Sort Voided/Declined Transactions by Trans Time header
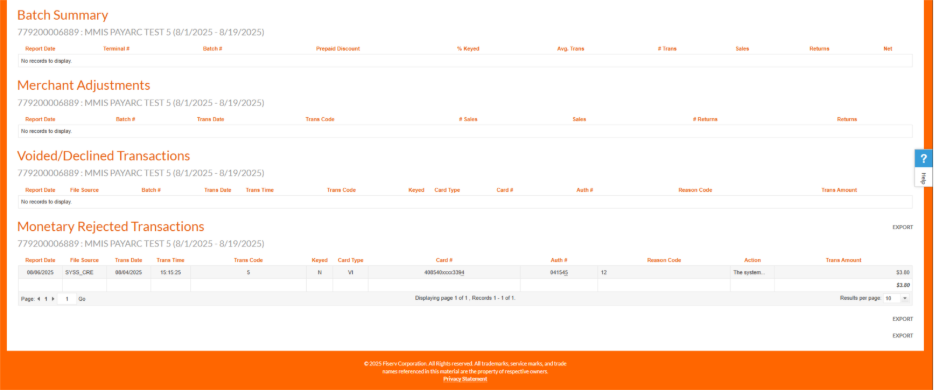 (260, 190)
